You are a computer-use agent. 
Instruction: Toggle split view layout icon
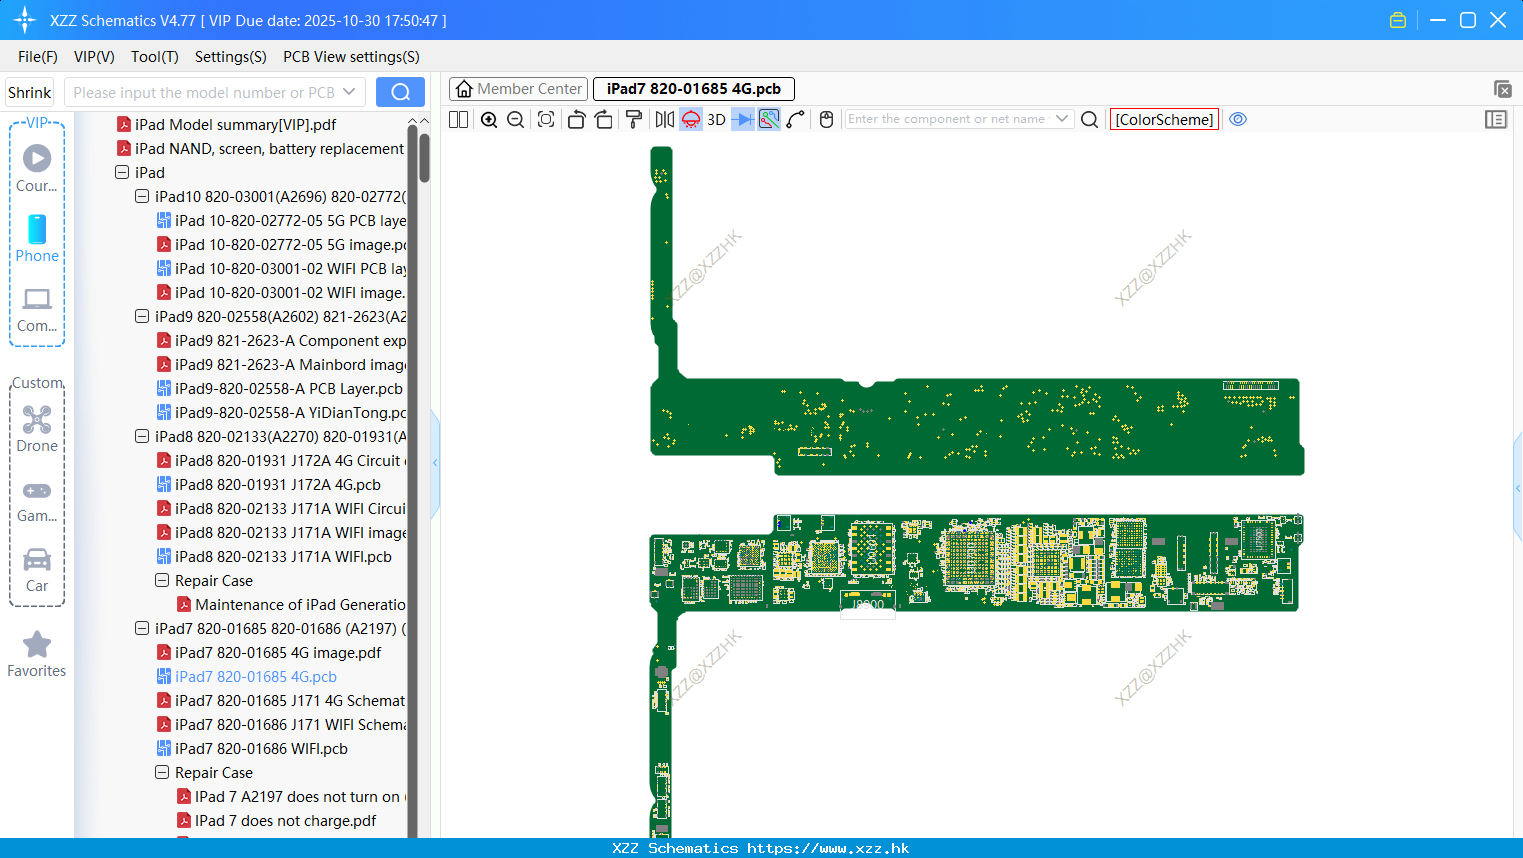tap(459, 119)
